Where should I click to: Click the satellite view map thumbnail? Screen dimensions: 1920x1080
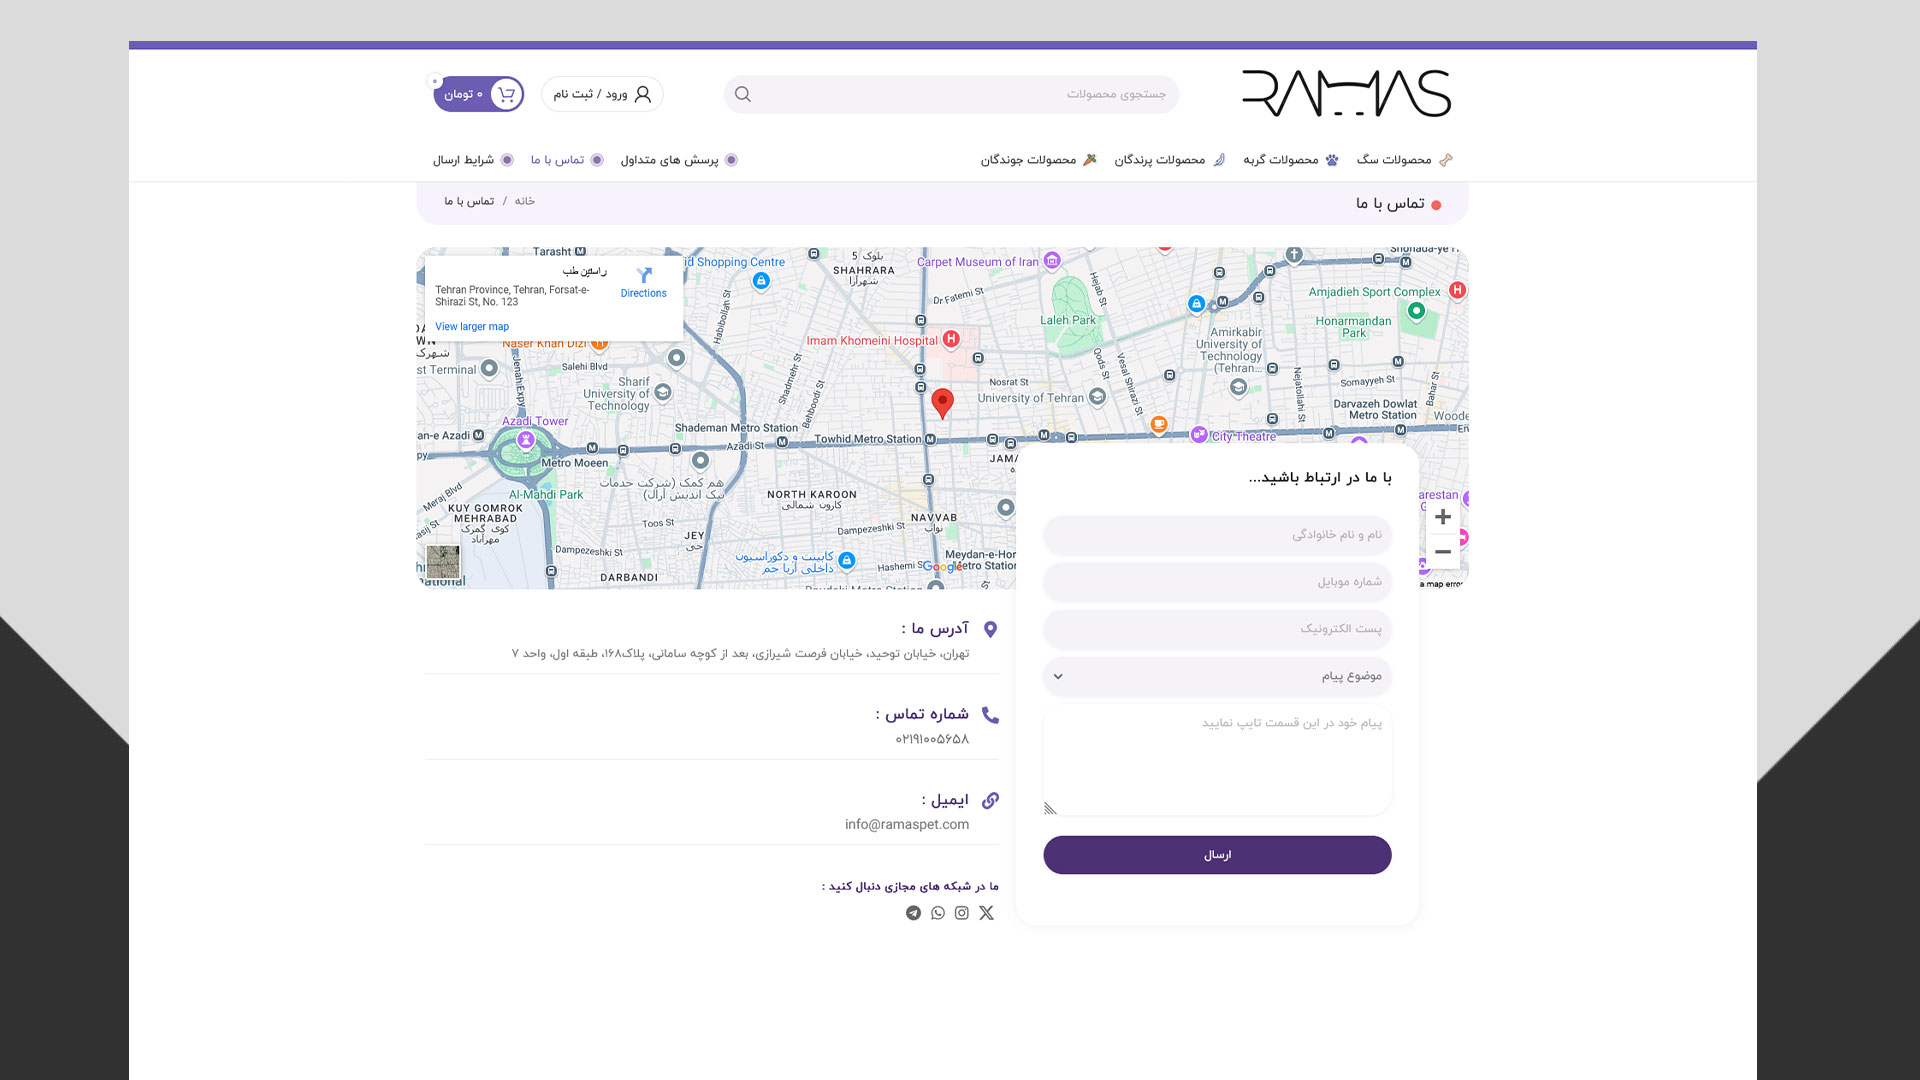[x=443, y=561]
